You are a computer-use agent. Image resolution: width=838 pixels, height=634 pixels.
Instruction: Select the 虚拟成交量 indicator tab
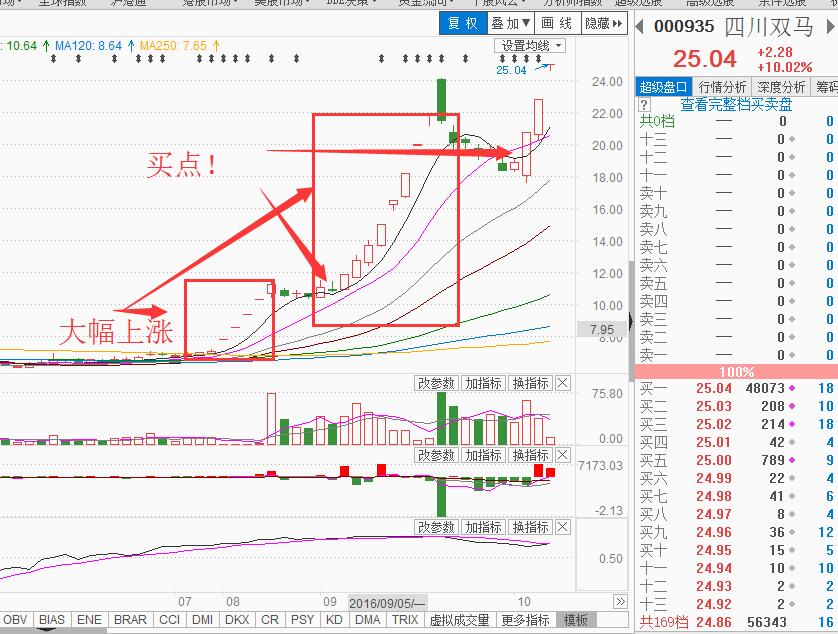(460, 620)
